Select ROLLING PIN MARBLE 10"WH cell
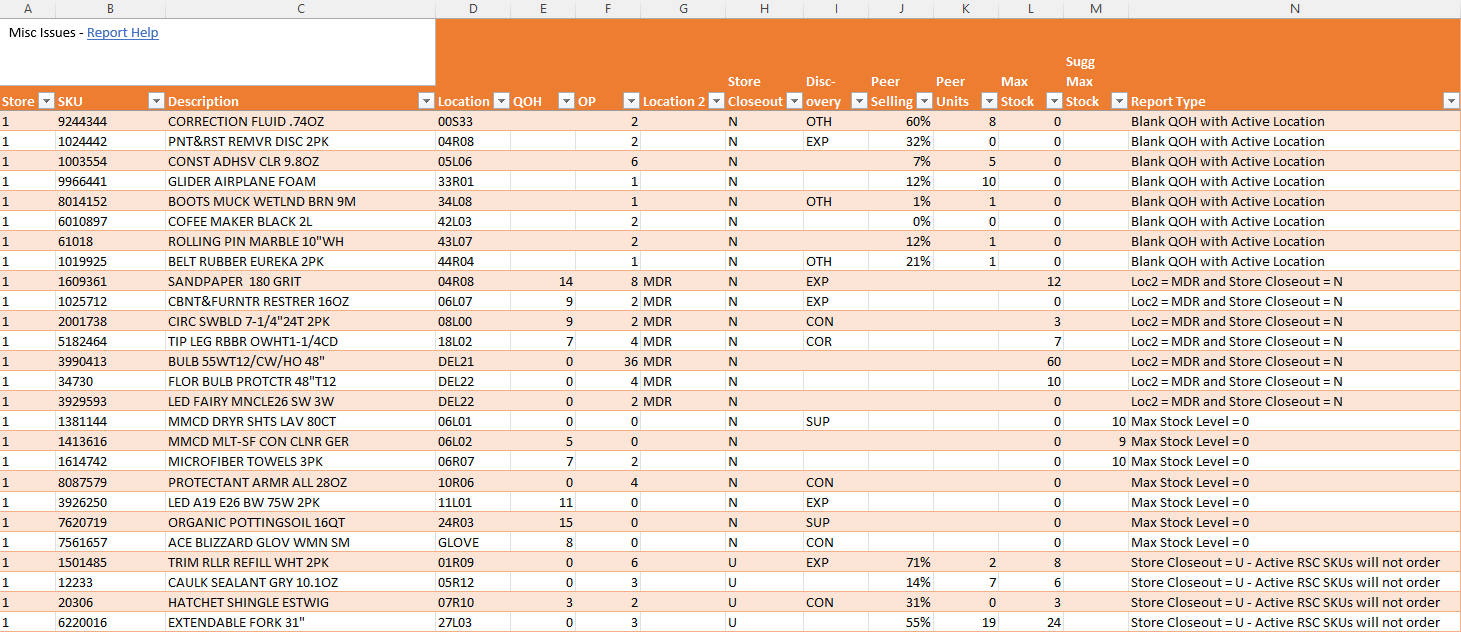Image resolution: width=1461 pixels, height=632 pixels. (x=300, y=241)
